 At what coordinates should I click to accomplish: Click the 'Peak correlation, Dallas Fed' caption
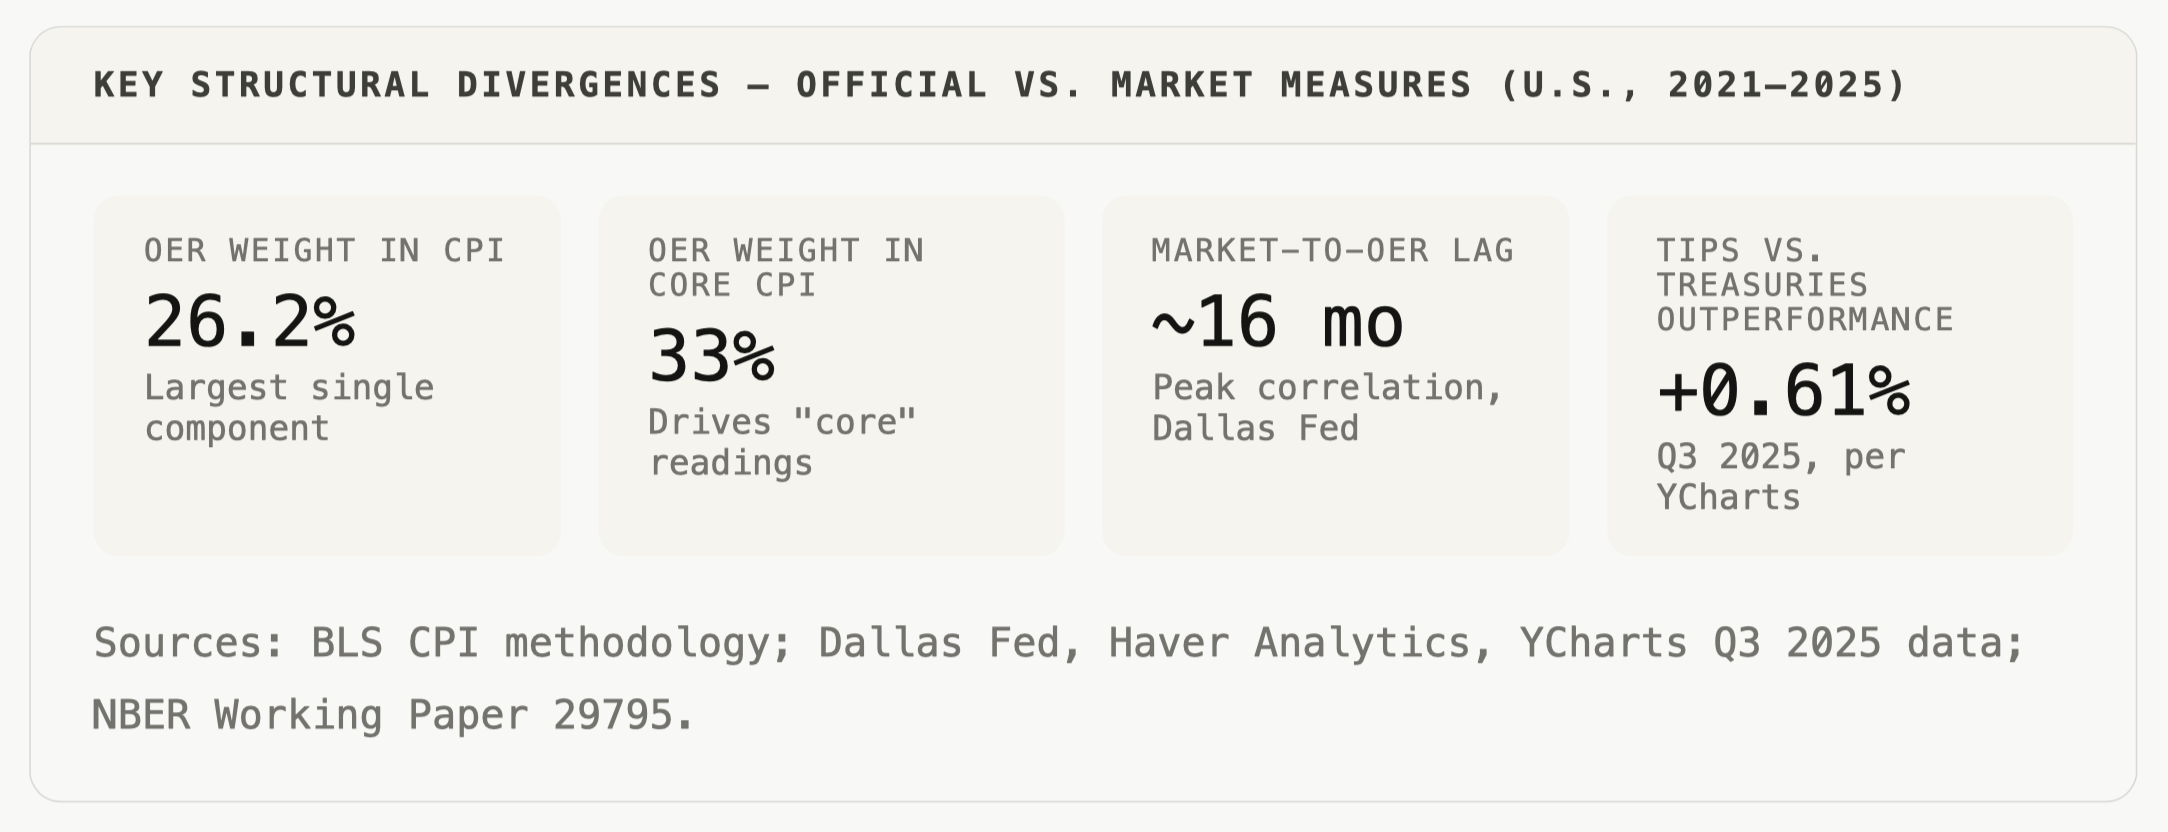click(x=1327, y=408)
